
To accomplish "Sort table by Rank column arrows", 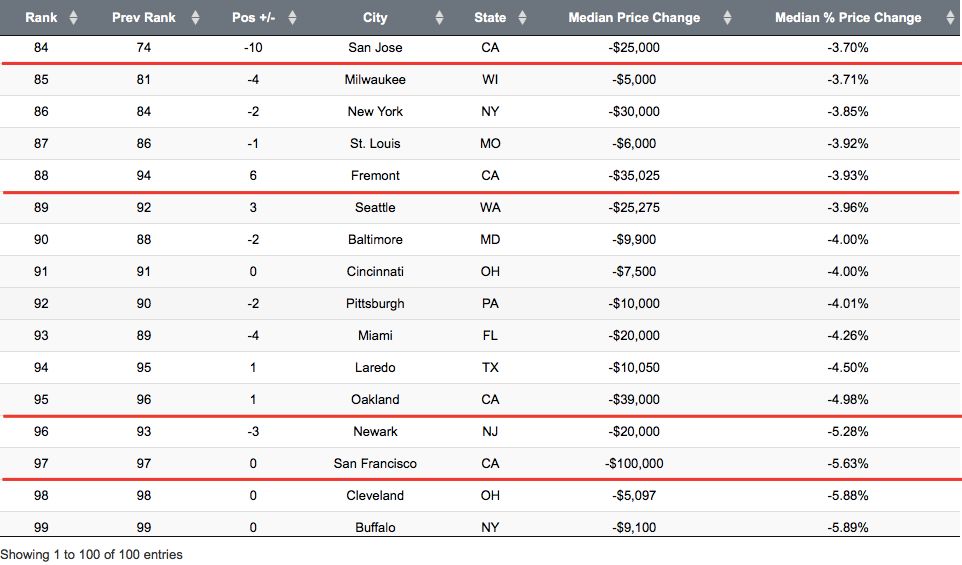I will pos(73,18).
